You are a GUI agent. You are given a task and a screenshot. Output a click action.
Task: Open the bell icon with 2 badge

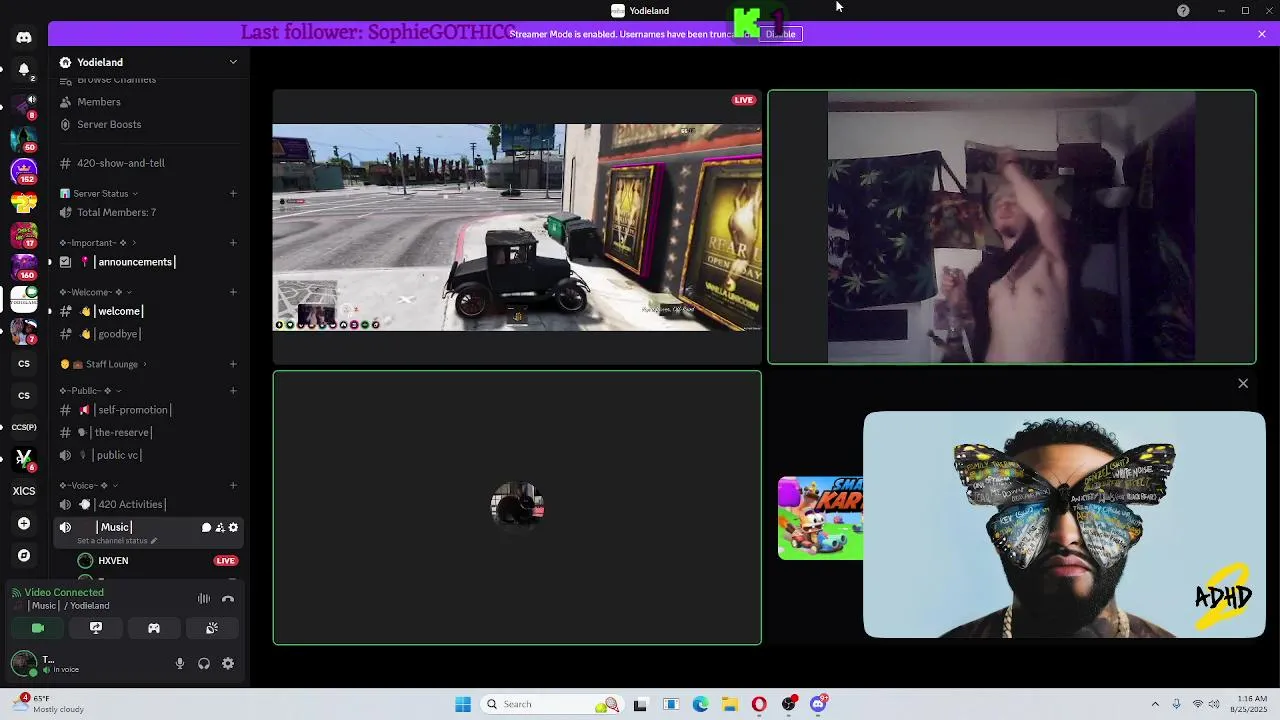(24, 71)
